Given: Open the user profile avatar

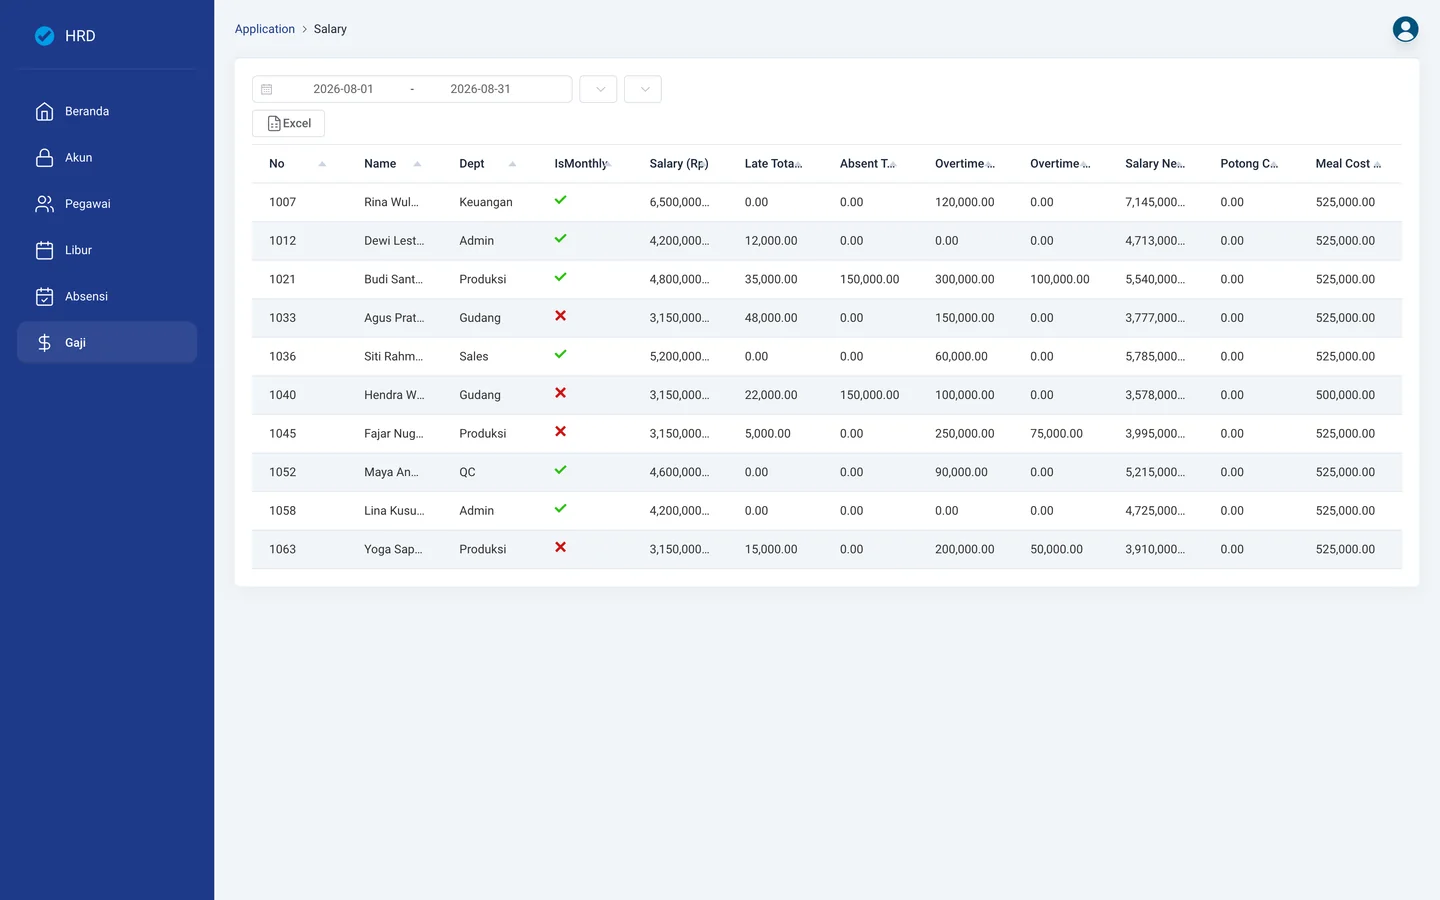Looking at the screenshot, I should 1405,29.
